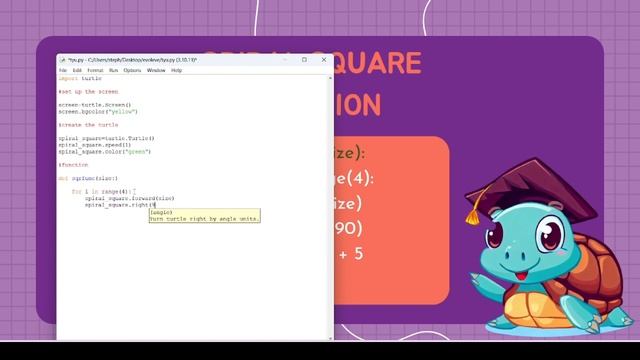Minimize the IDLE editor window
The image size is (640, 360).
click(x=285, y=60)
